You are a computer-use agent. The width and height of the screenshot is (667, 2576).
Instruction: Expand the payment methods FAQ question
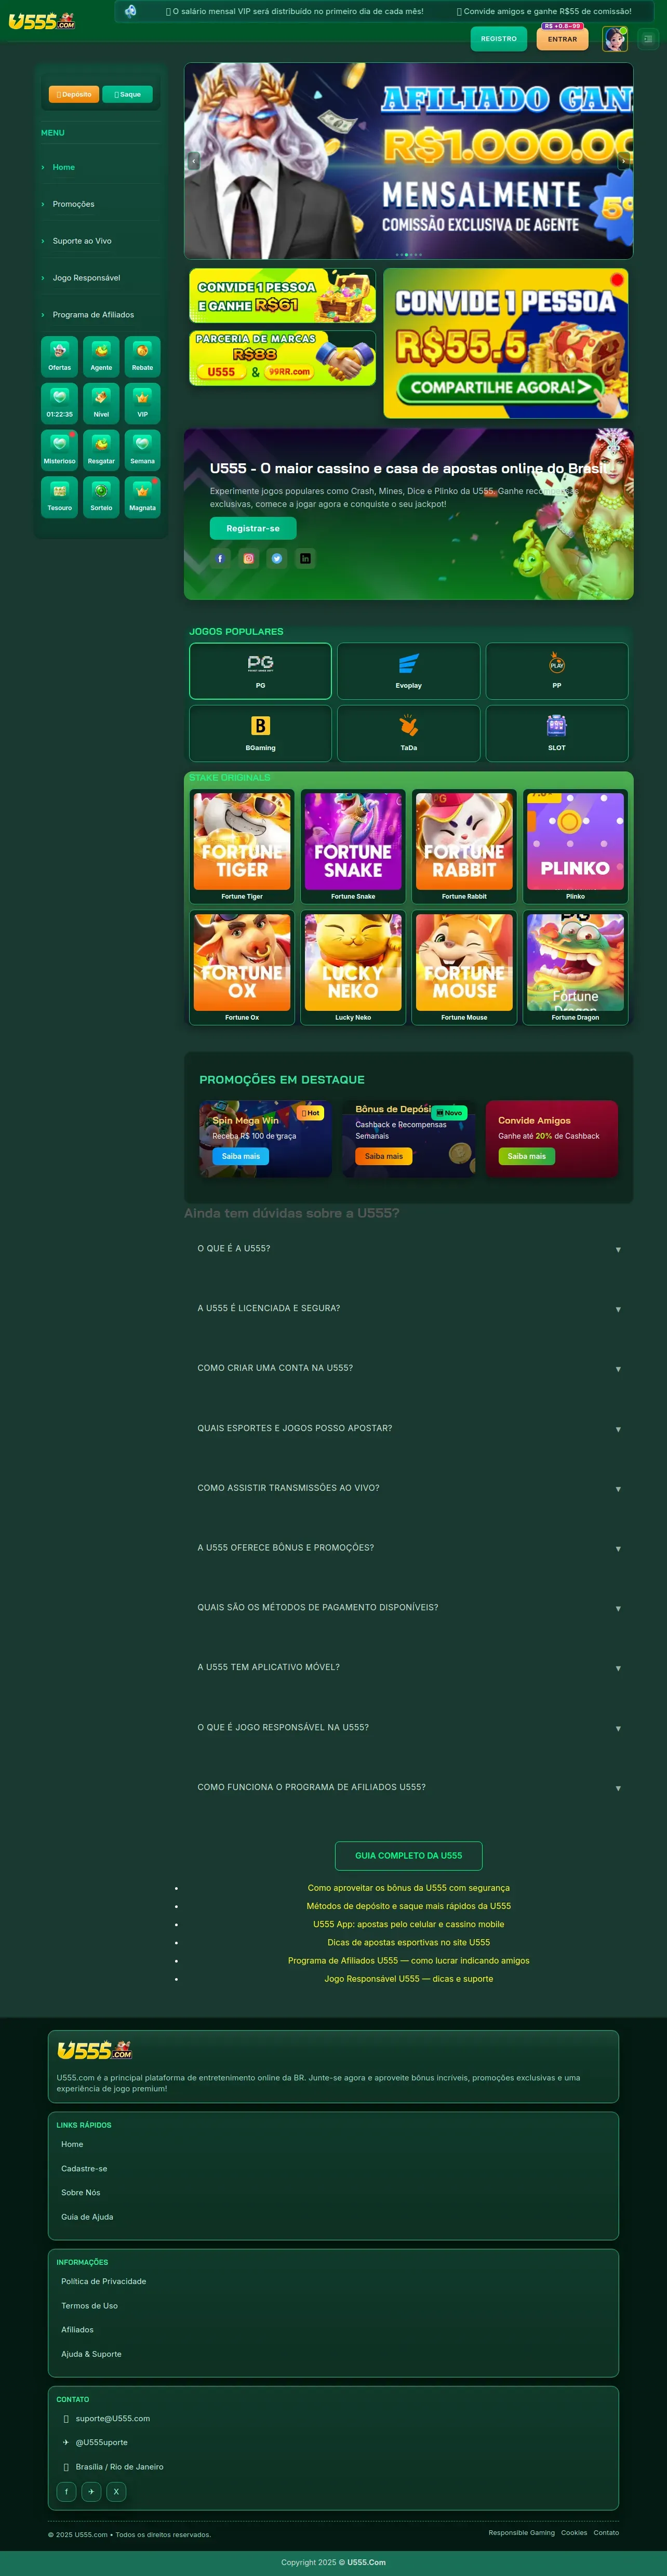pyautogui.click(x=408, y=1607)
